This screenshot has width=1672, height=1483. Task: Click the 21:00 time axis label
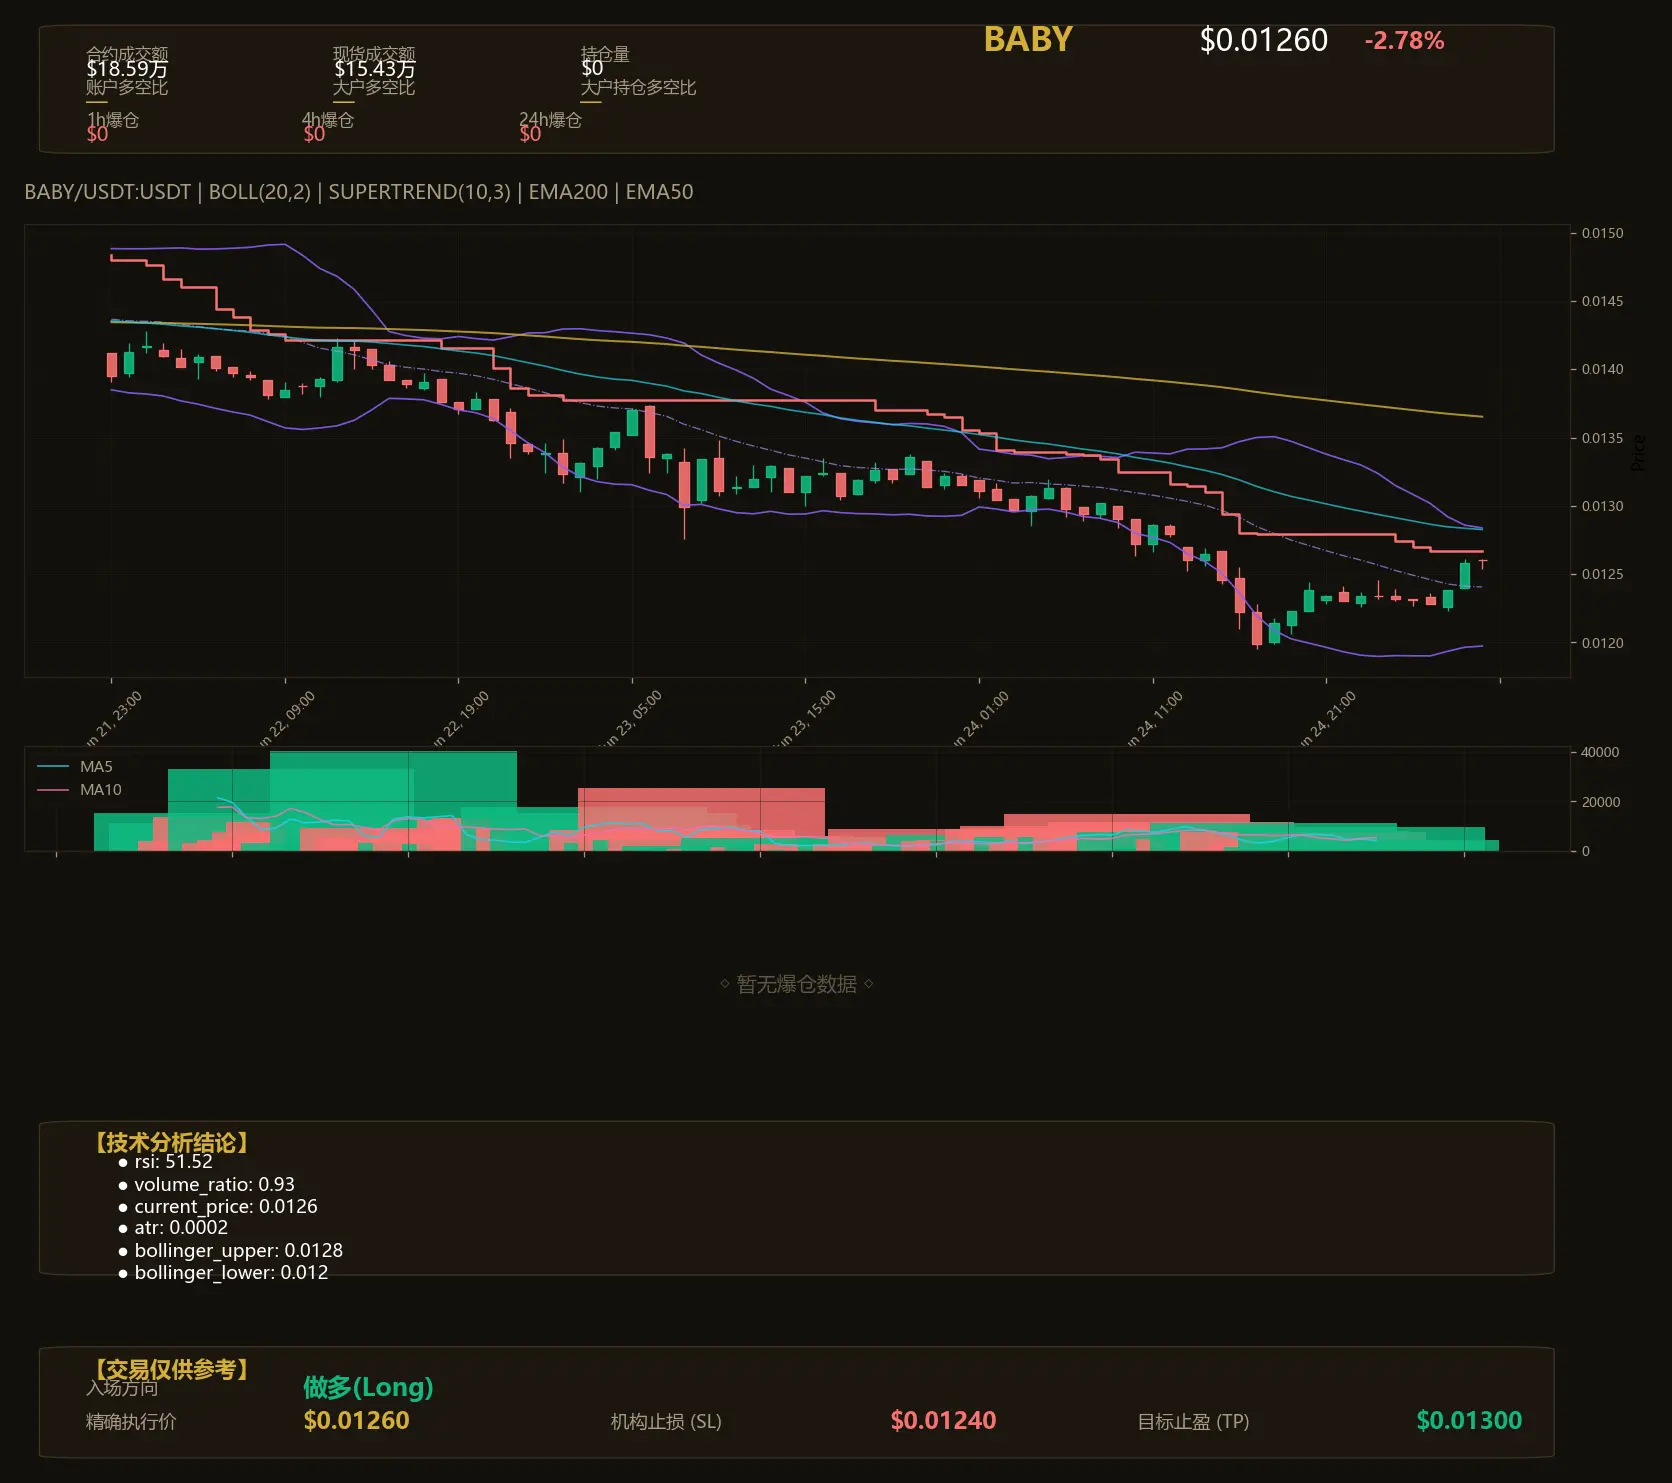(x=1327, y=720)
